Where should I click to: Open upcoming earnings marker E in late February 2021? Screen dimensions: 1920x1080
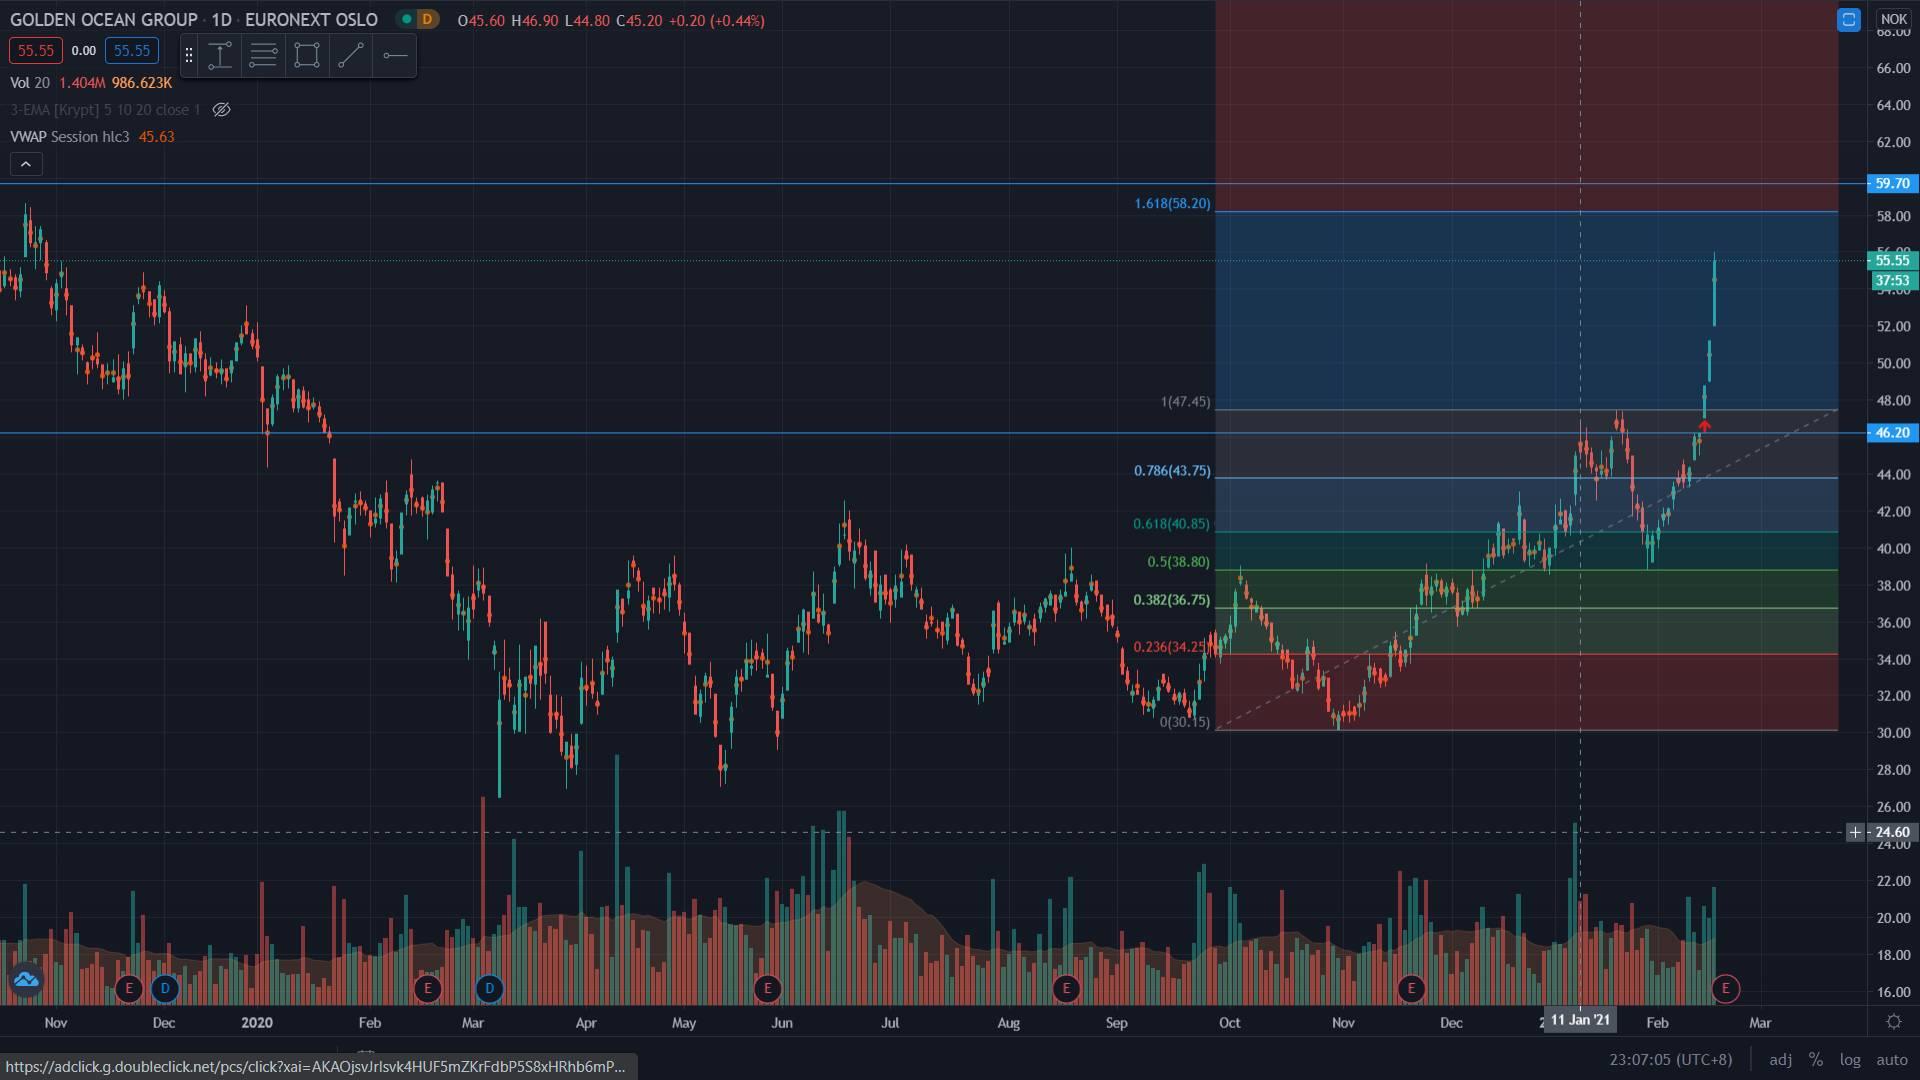[x=1725, y=989]
